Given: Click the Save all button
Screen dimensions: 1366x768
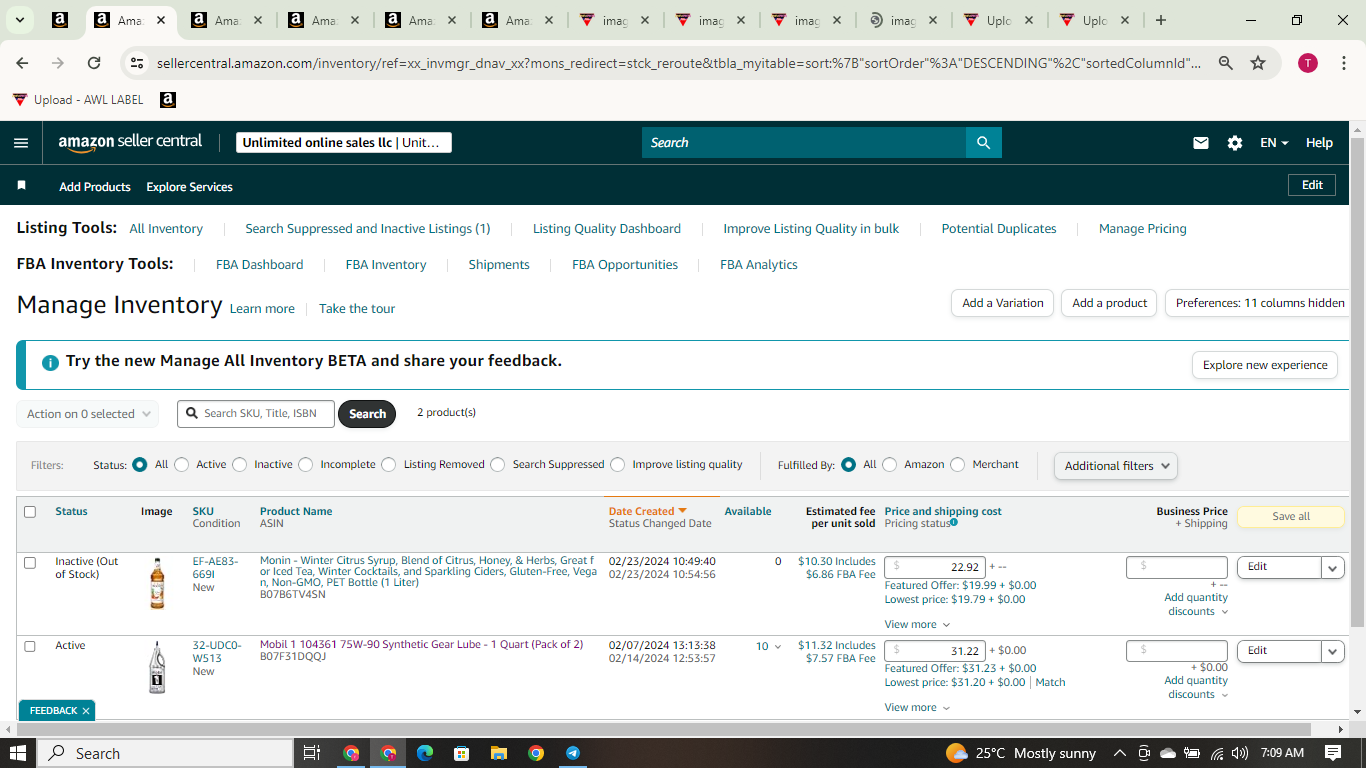Looking at the screenshot, I should click(x=1291, y=517).
